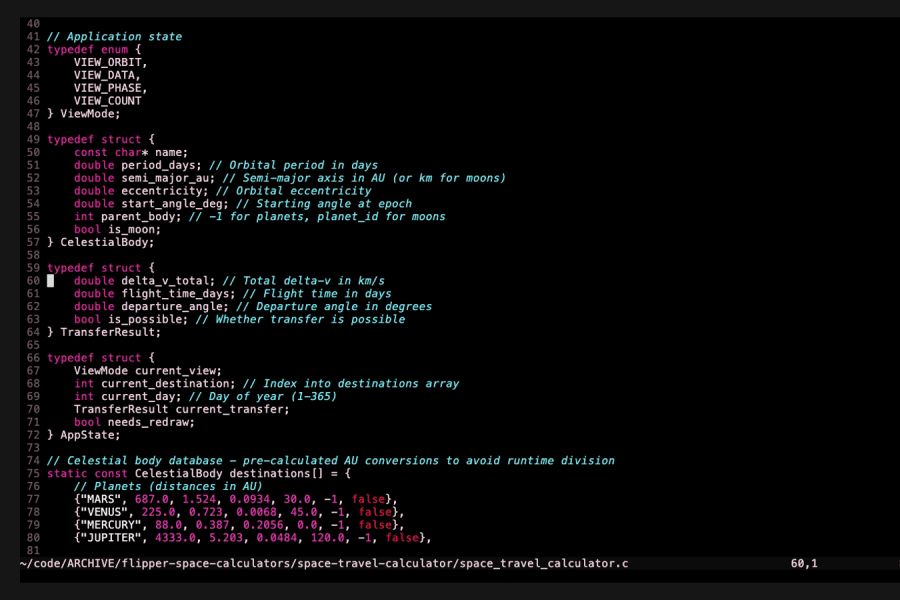Click the is_possible field name

pos(144,319)
